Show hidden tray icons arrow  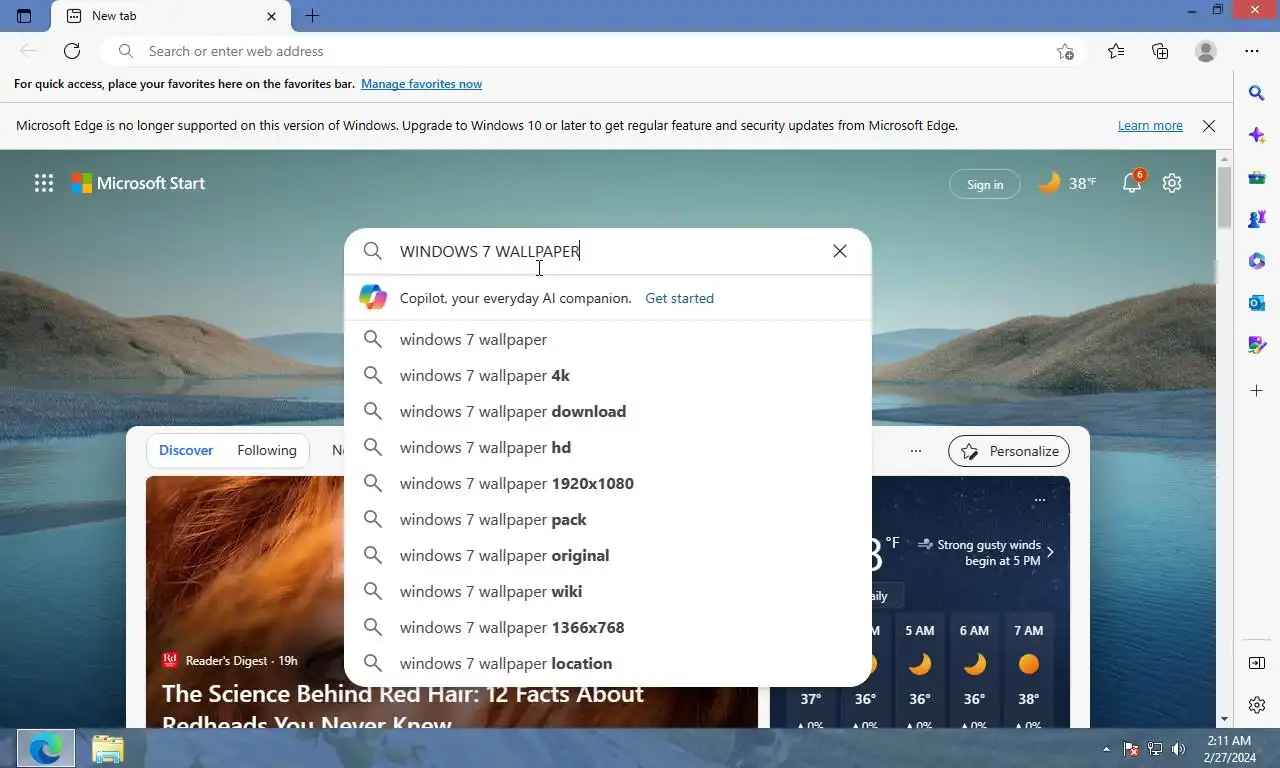pos(1106,749)
